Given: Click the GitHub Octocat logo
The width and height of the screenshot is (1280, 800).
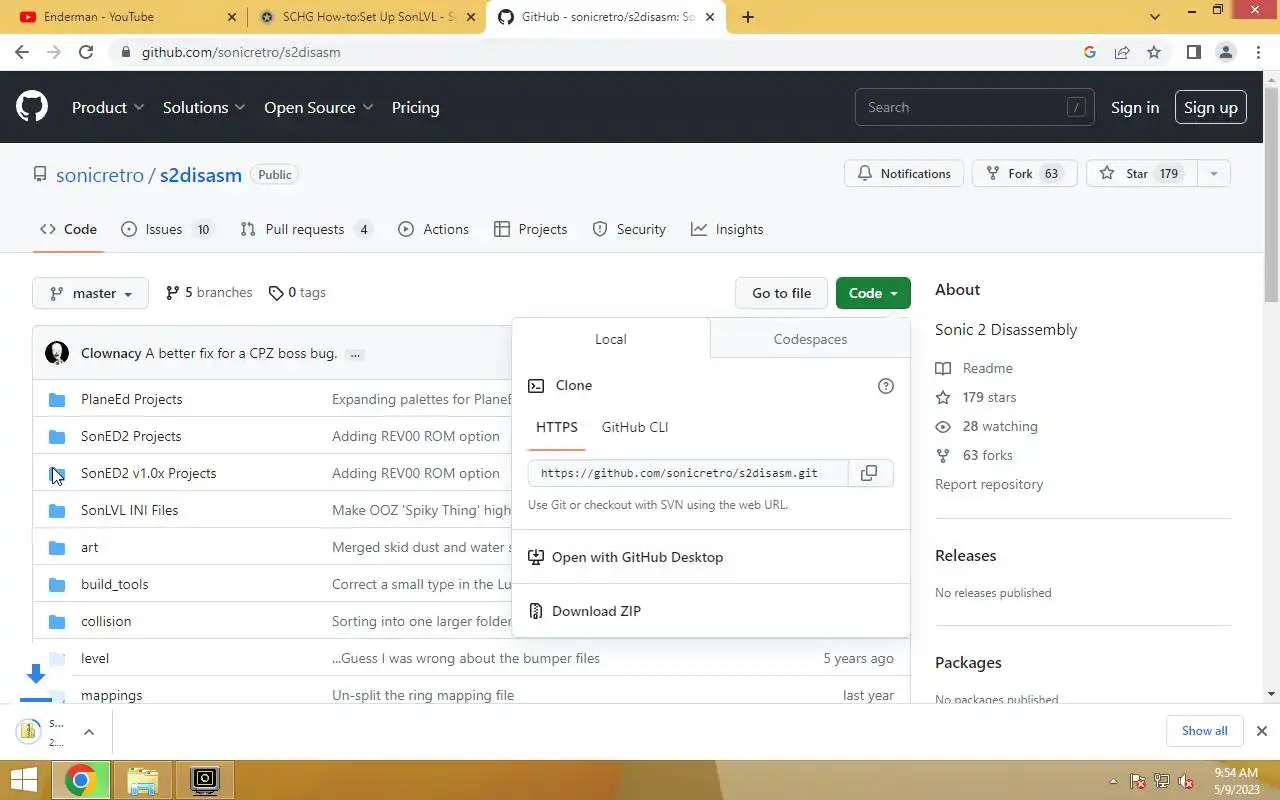Looking at the screenshot, I should click(32, 107).
